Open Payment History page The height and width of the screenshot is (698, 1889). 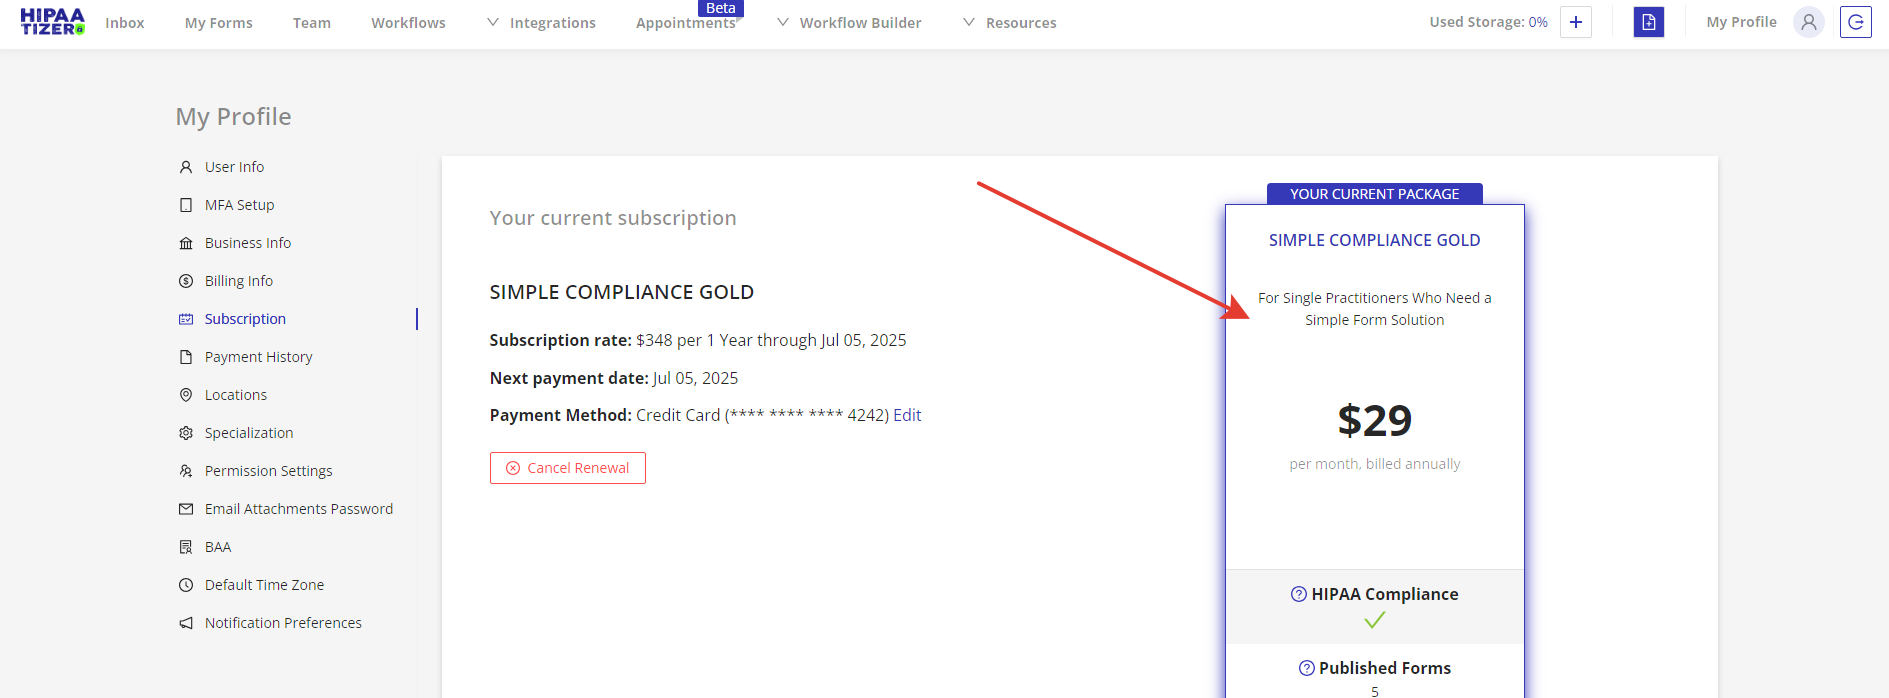coord(258,357)
